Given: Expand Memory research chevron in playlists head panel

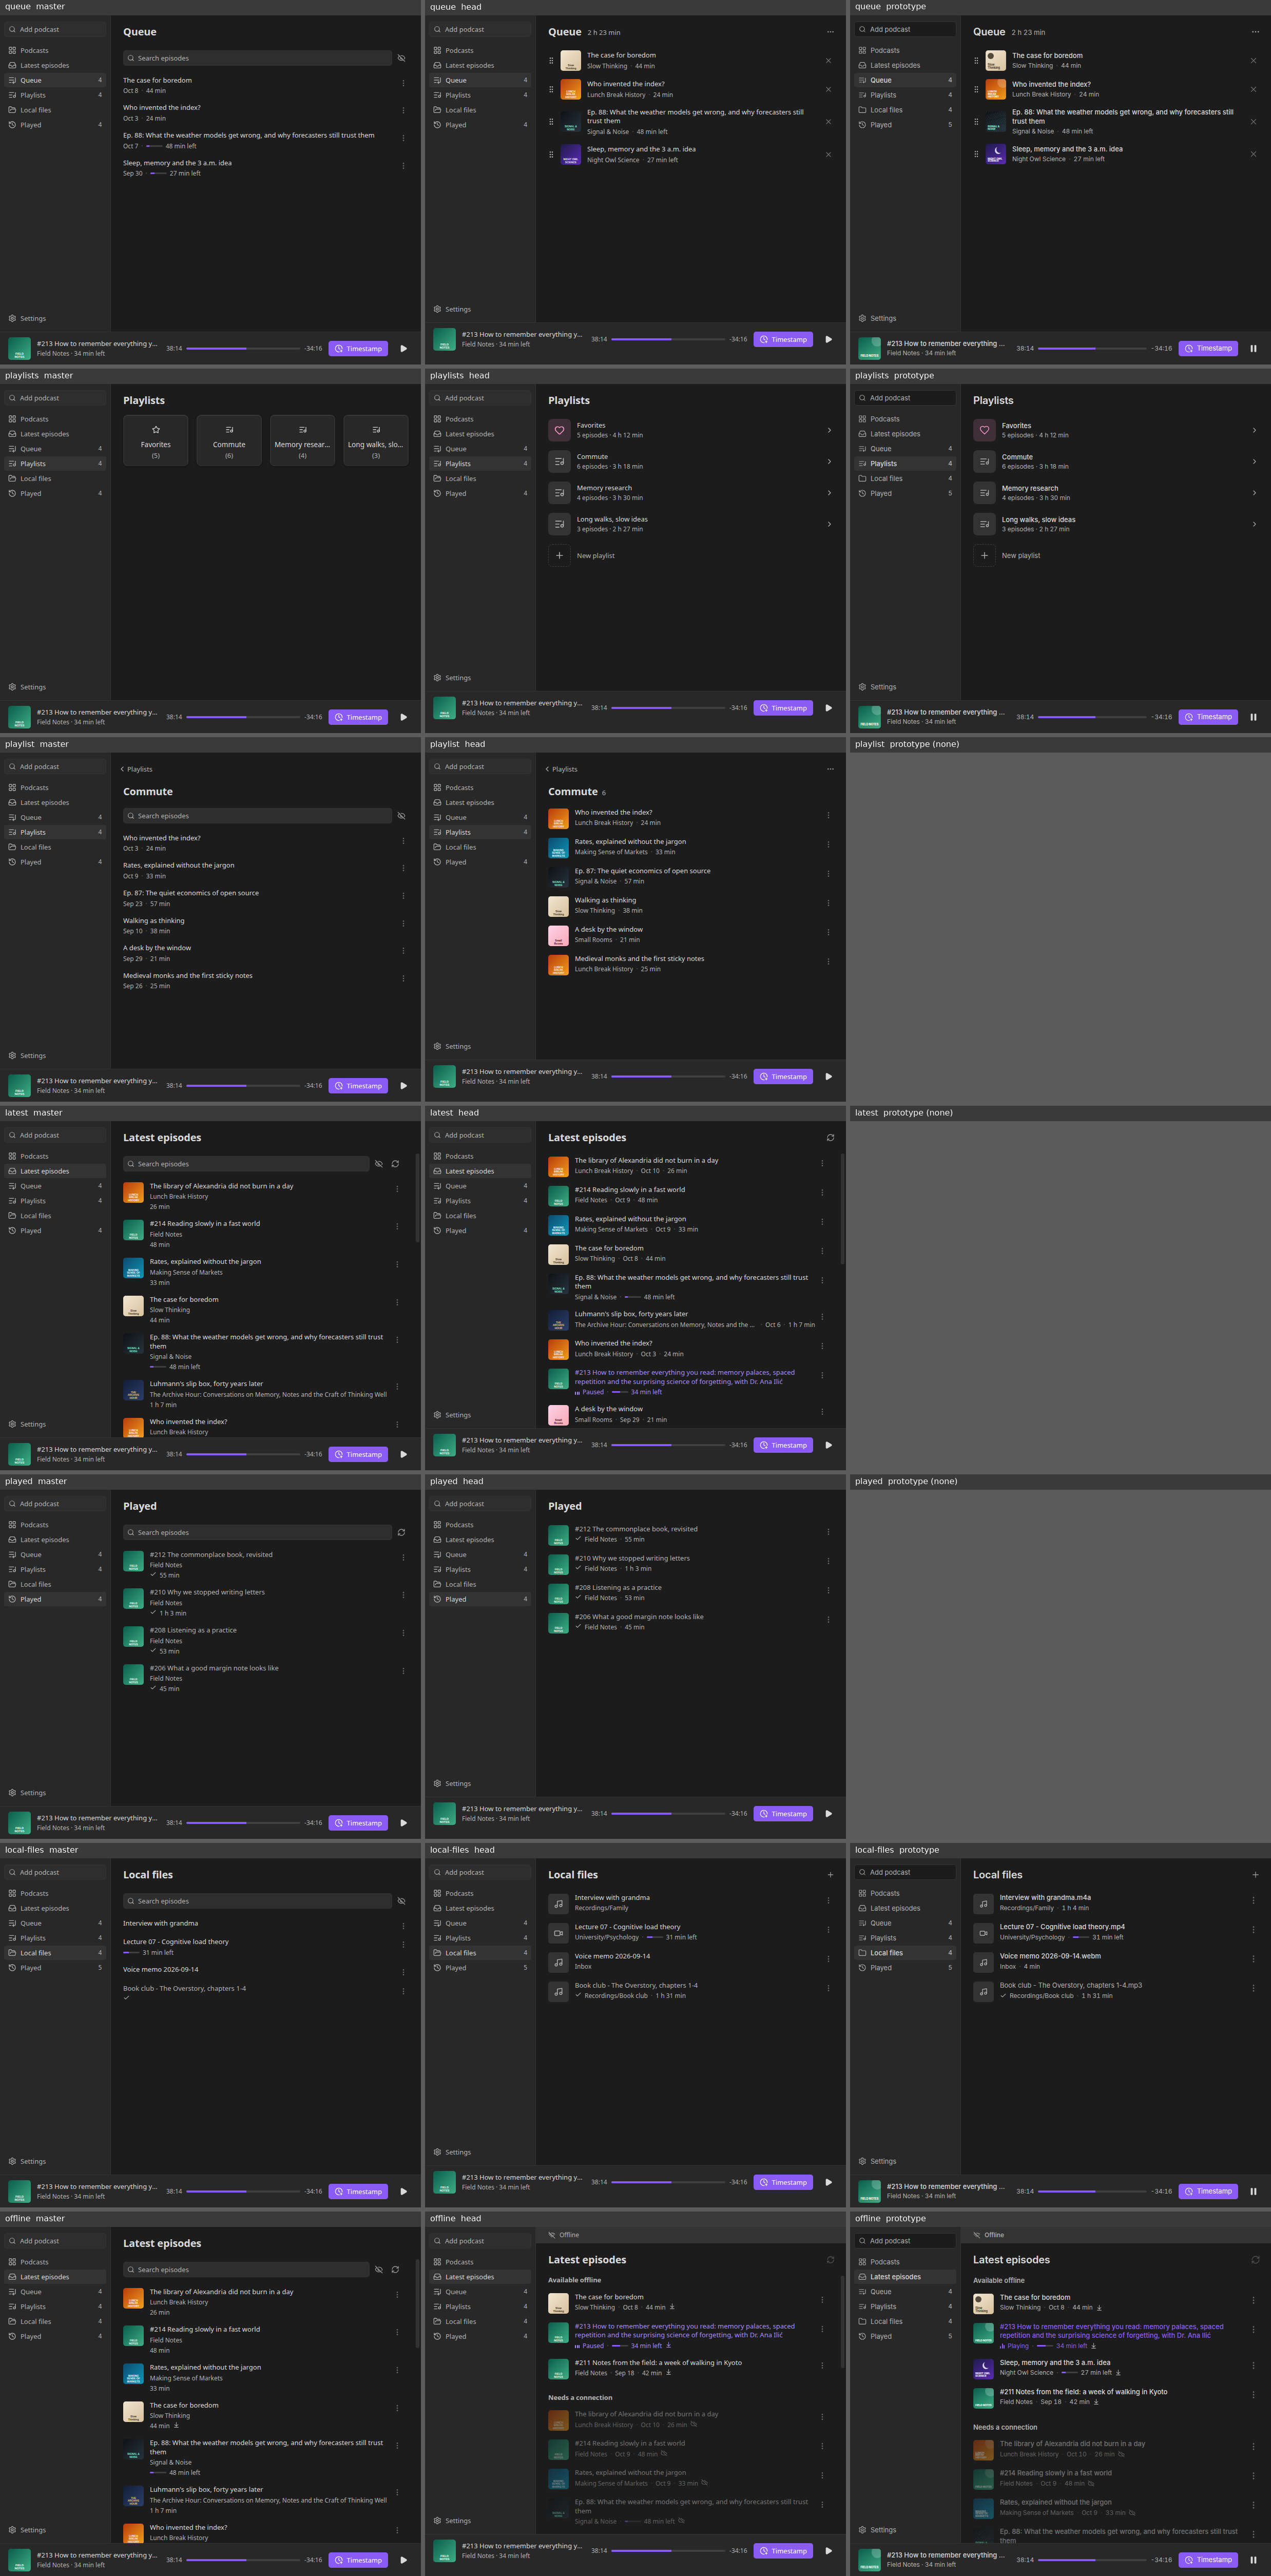Looking at the screenshot, I should point(829,493).
